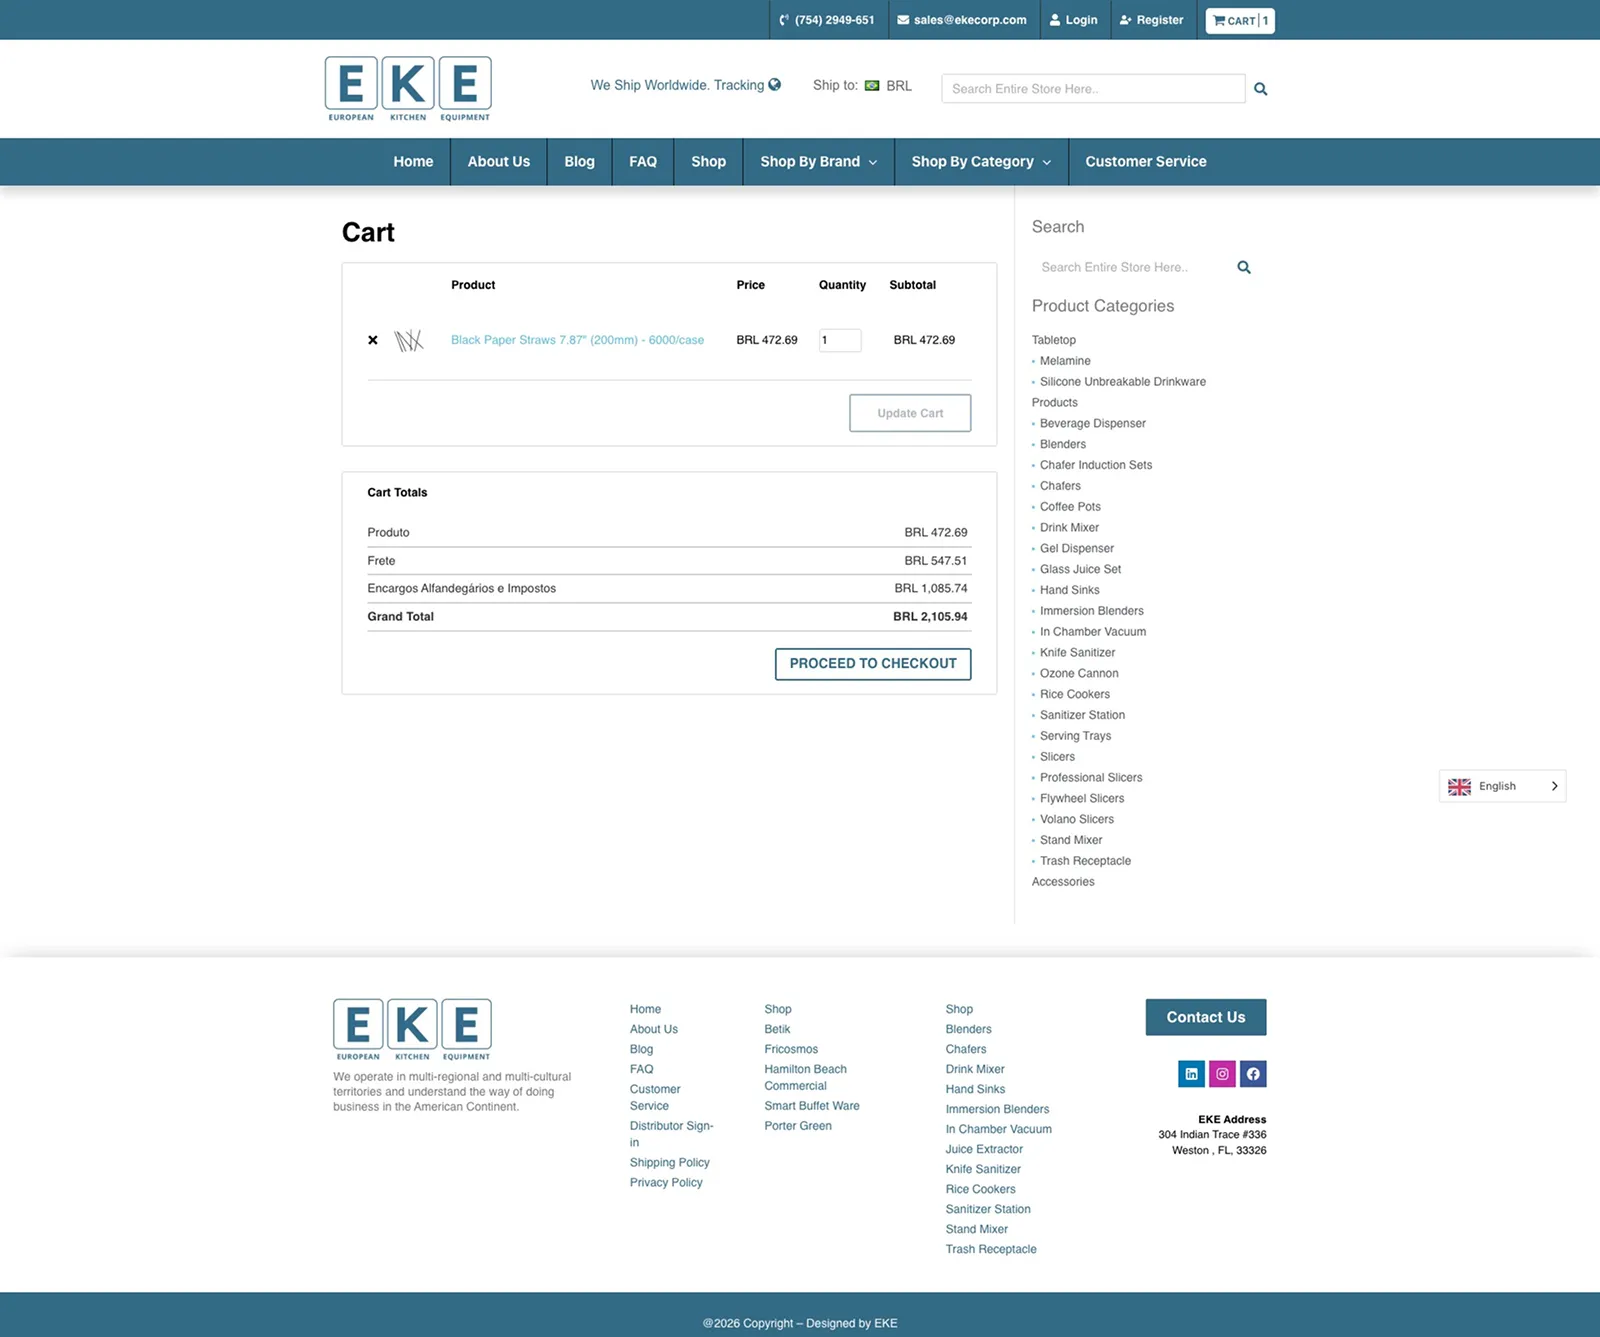
Task: Open the Instagram social icon
Action: pyautogui.click(x=1222, y=1074)
